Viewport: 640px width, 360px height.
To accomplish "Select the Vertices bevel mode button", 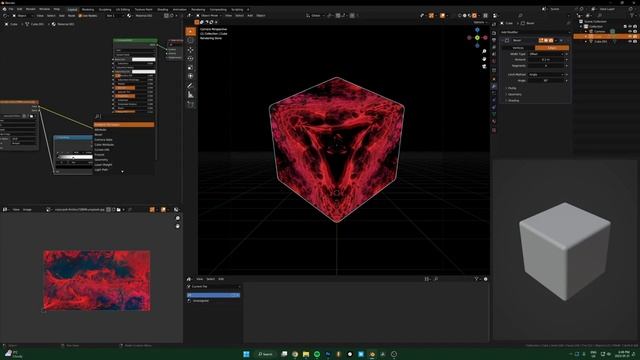I will tap(518, 48).
